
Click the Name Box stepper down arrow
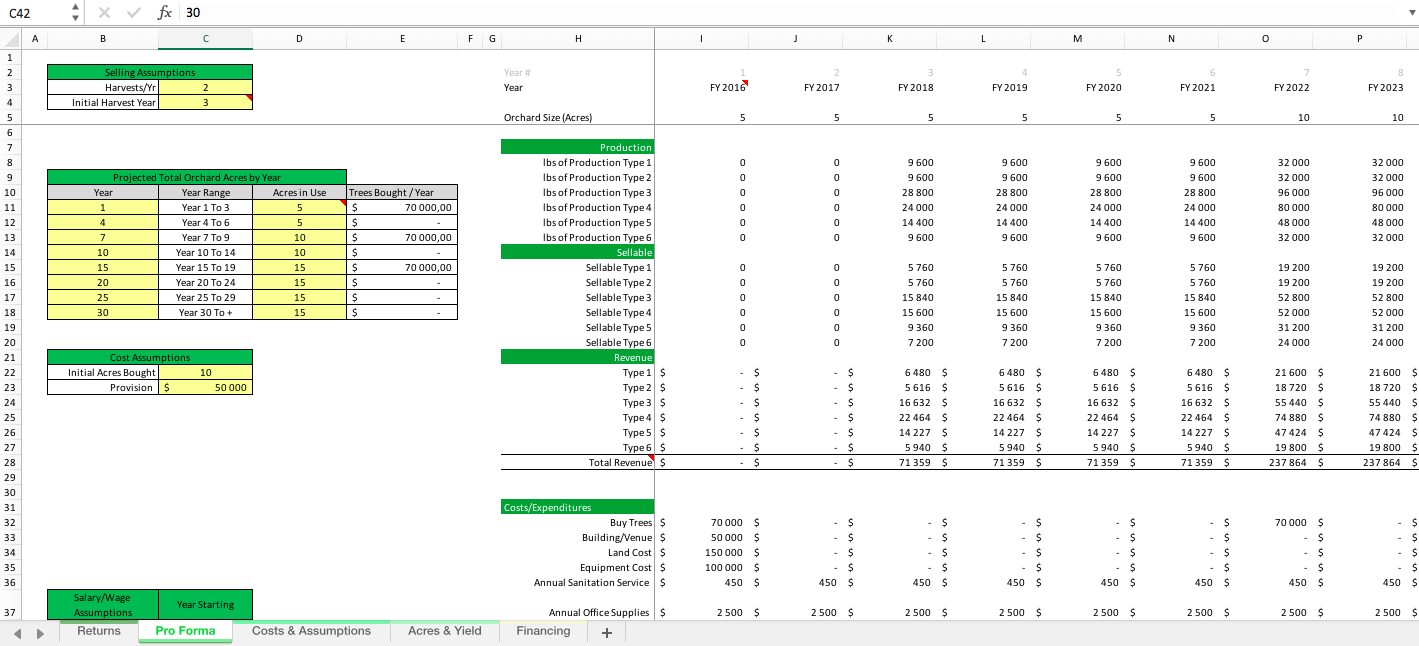pyautogui.click(x=74, y=19)
